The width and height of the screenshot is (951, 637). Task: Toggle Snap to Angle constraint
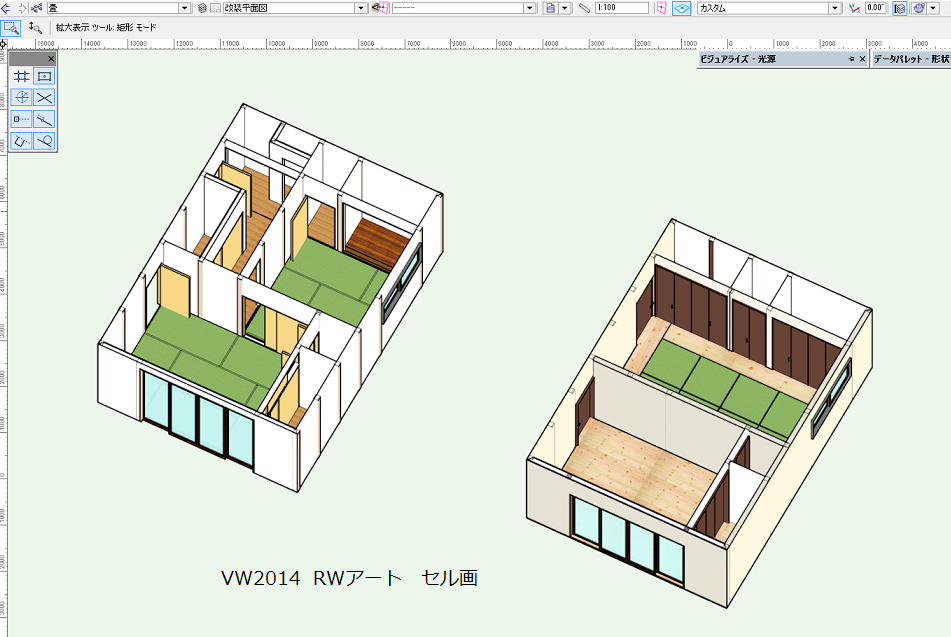(x=21, y=98)
